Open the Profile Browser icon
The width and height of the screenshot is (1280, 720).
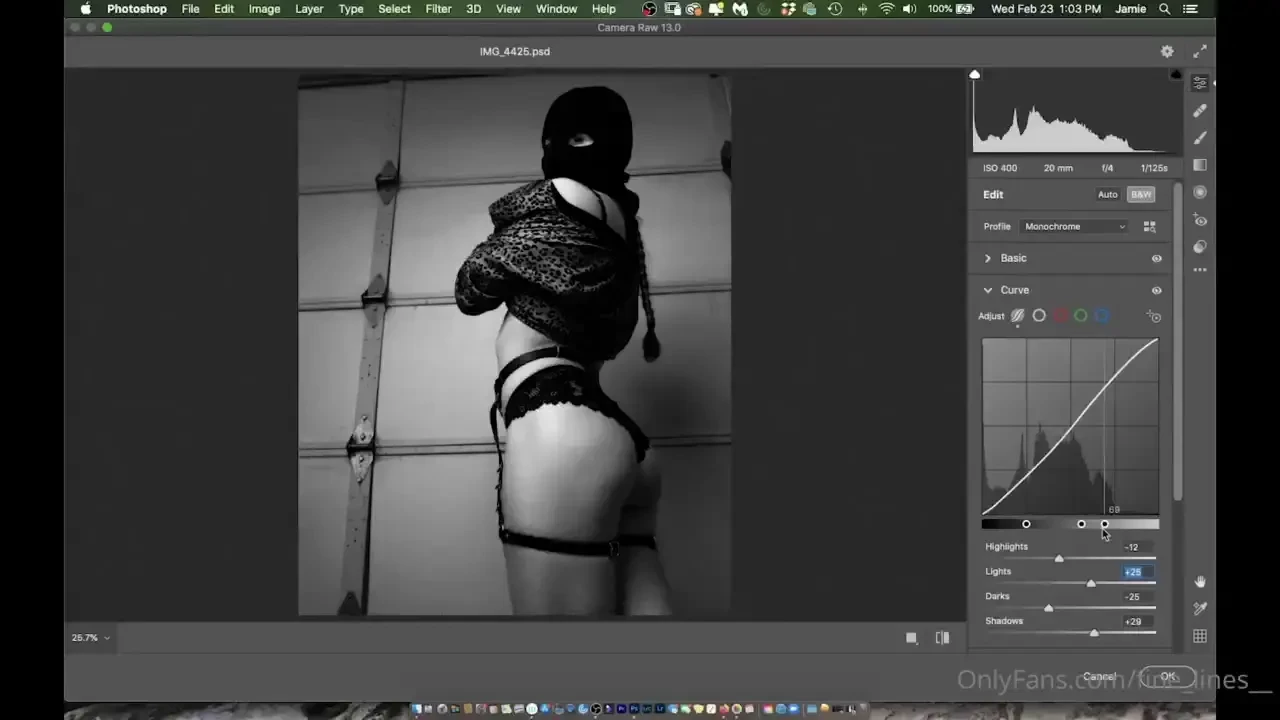1149,226
